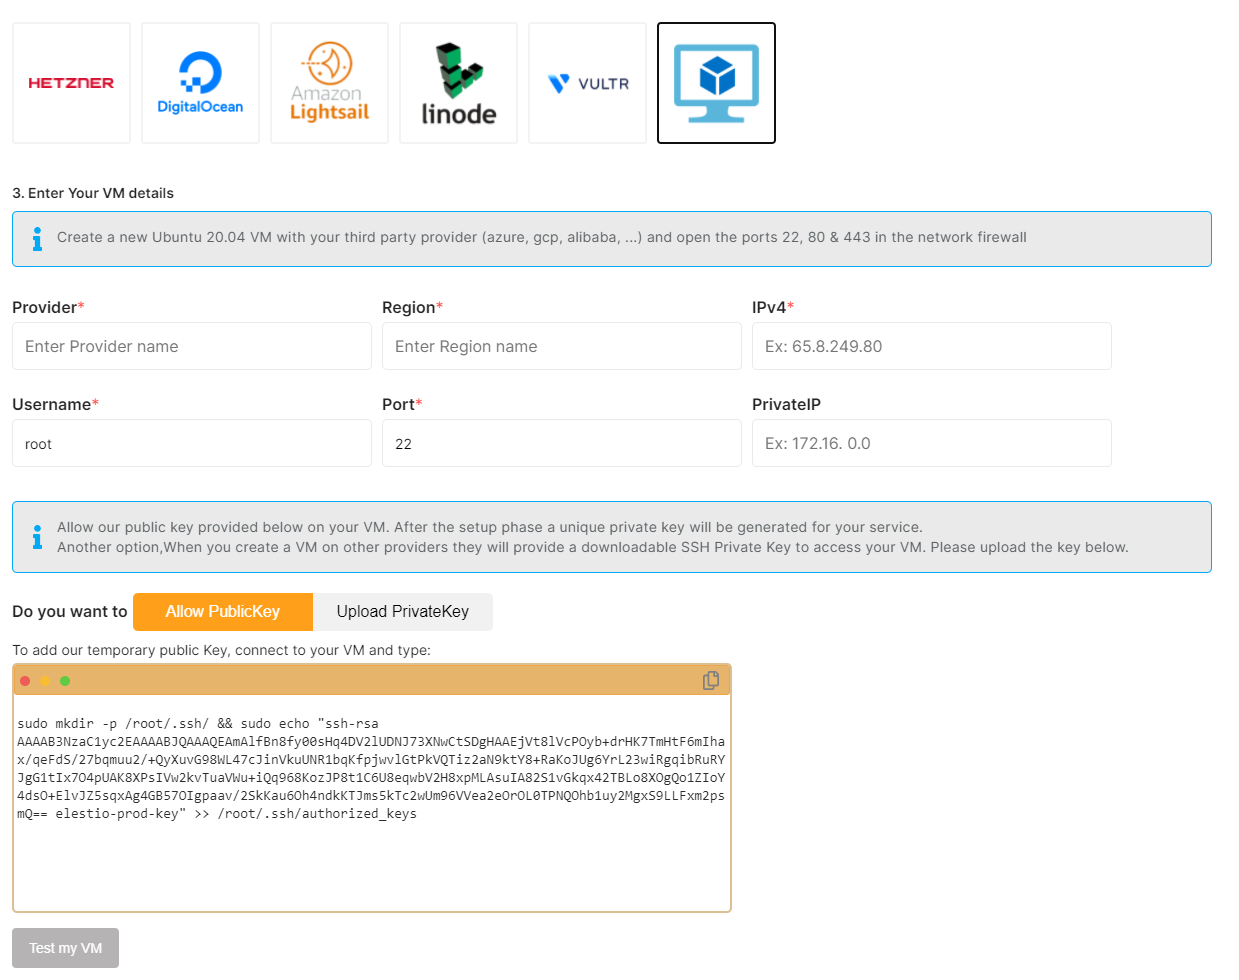Focus the IPv4 address input

931,346
